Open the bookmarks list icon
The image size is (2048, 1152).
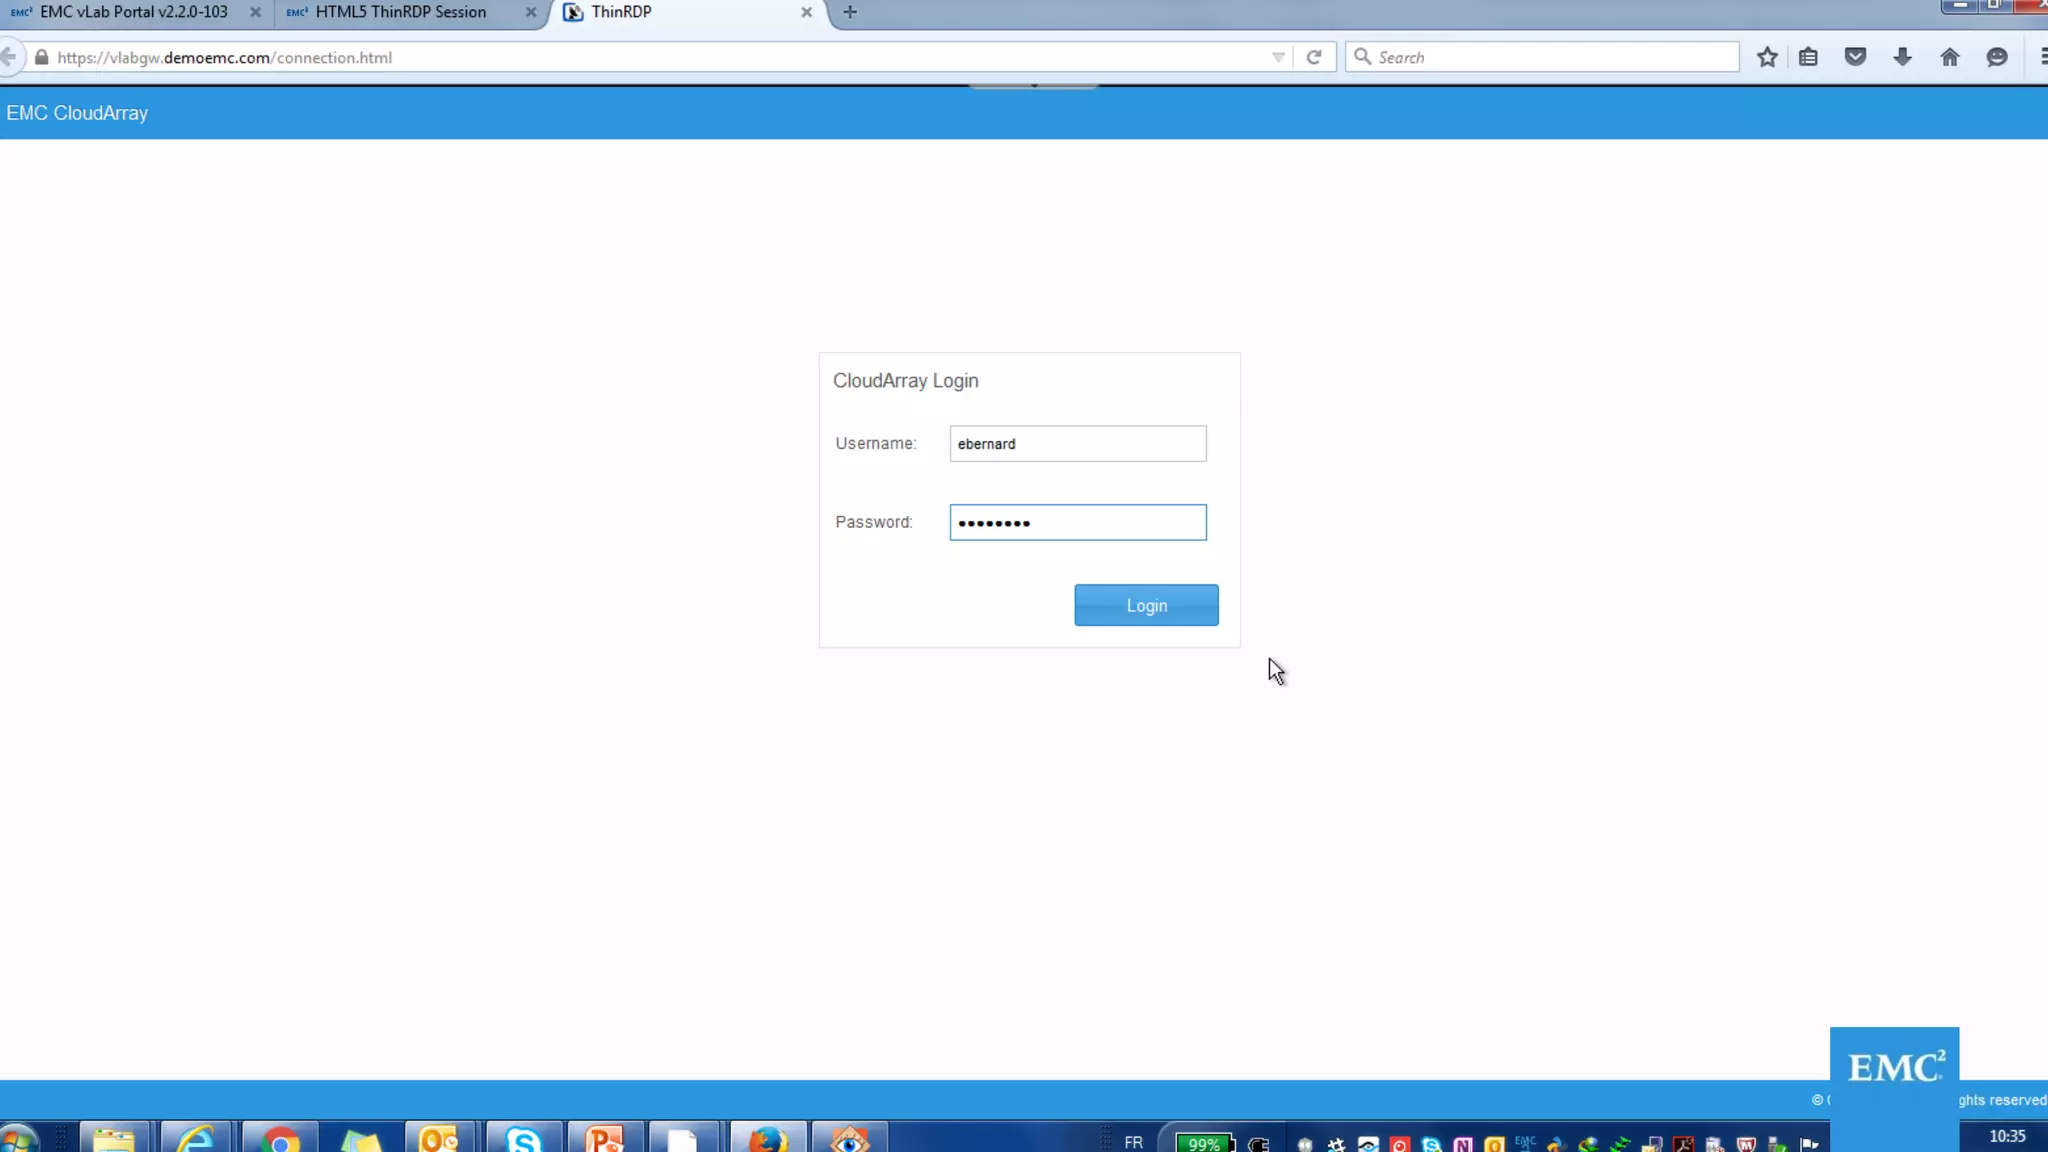pos(1808,57)
